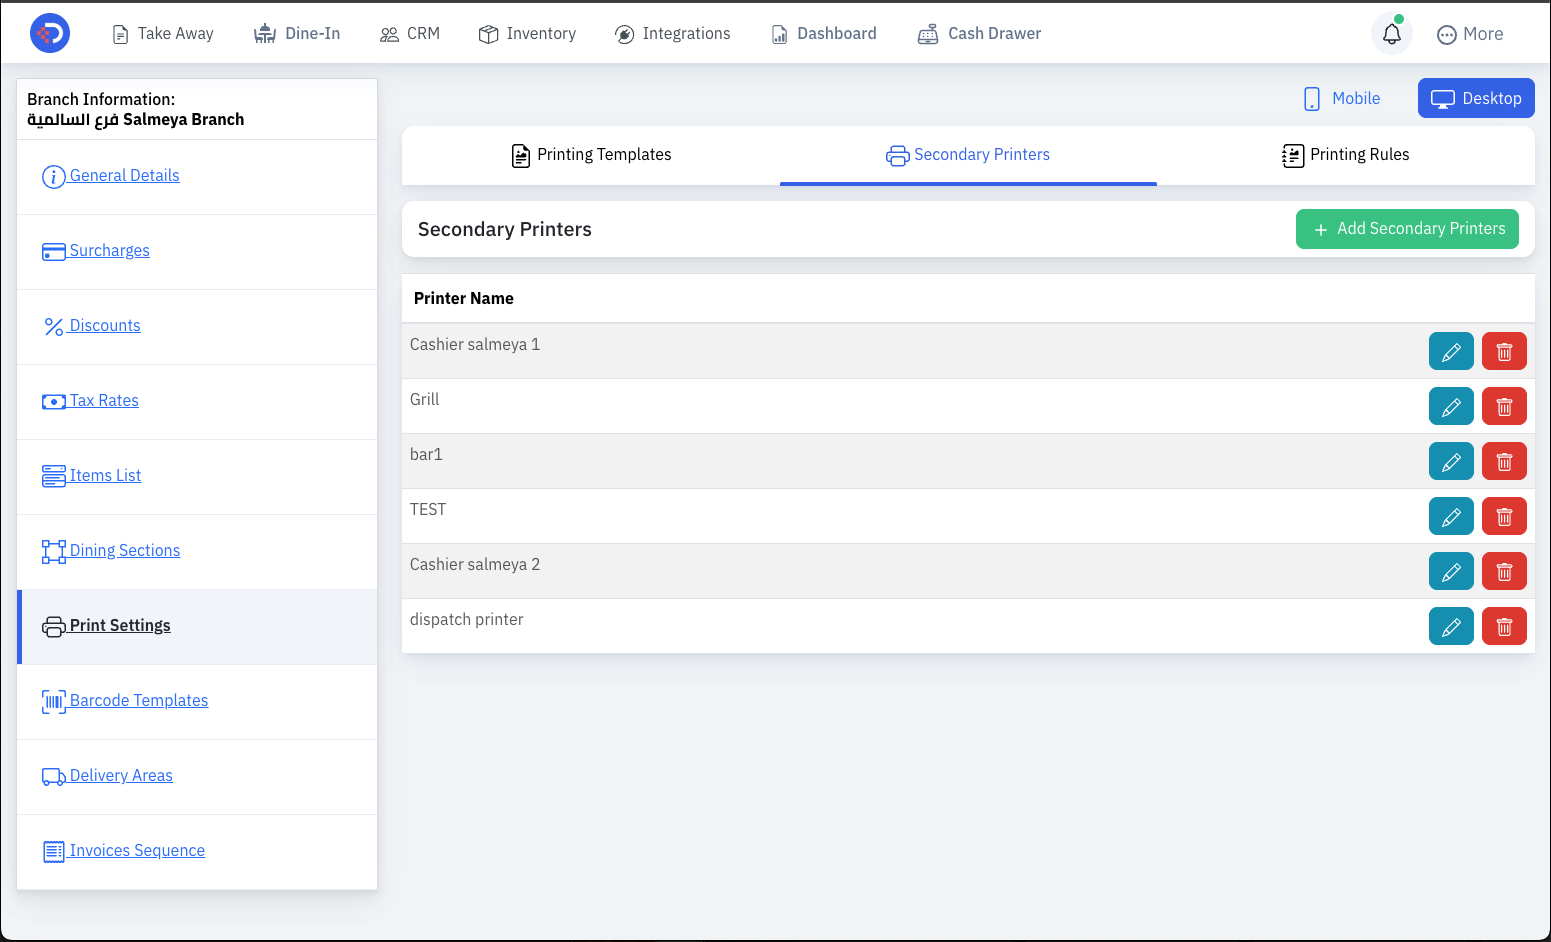The width and height of the screenshot is (1551, 942).
Task: Switch to the Mobile view
Action: pos(1342,98)
